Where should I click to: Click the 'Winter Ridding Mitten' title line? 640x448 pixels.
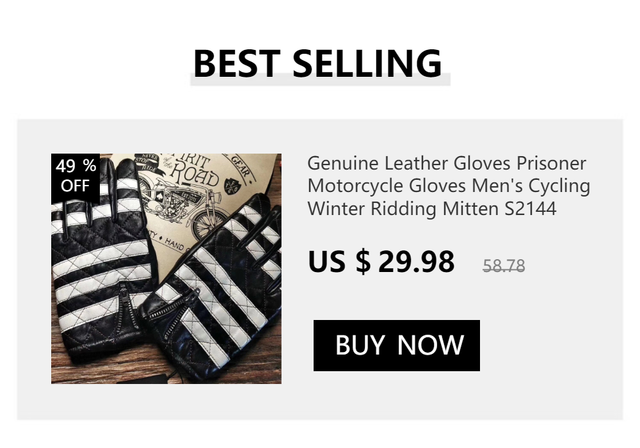coord(403,208)
